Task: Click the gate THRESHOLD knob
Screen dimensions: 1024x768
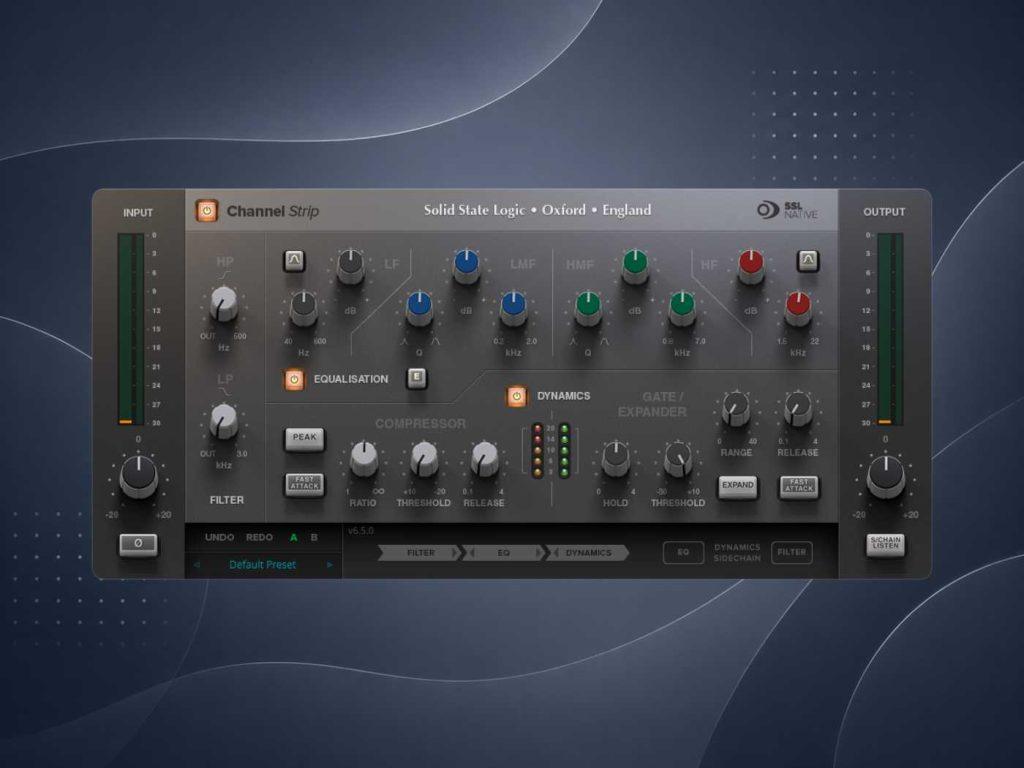Action: 678,459
